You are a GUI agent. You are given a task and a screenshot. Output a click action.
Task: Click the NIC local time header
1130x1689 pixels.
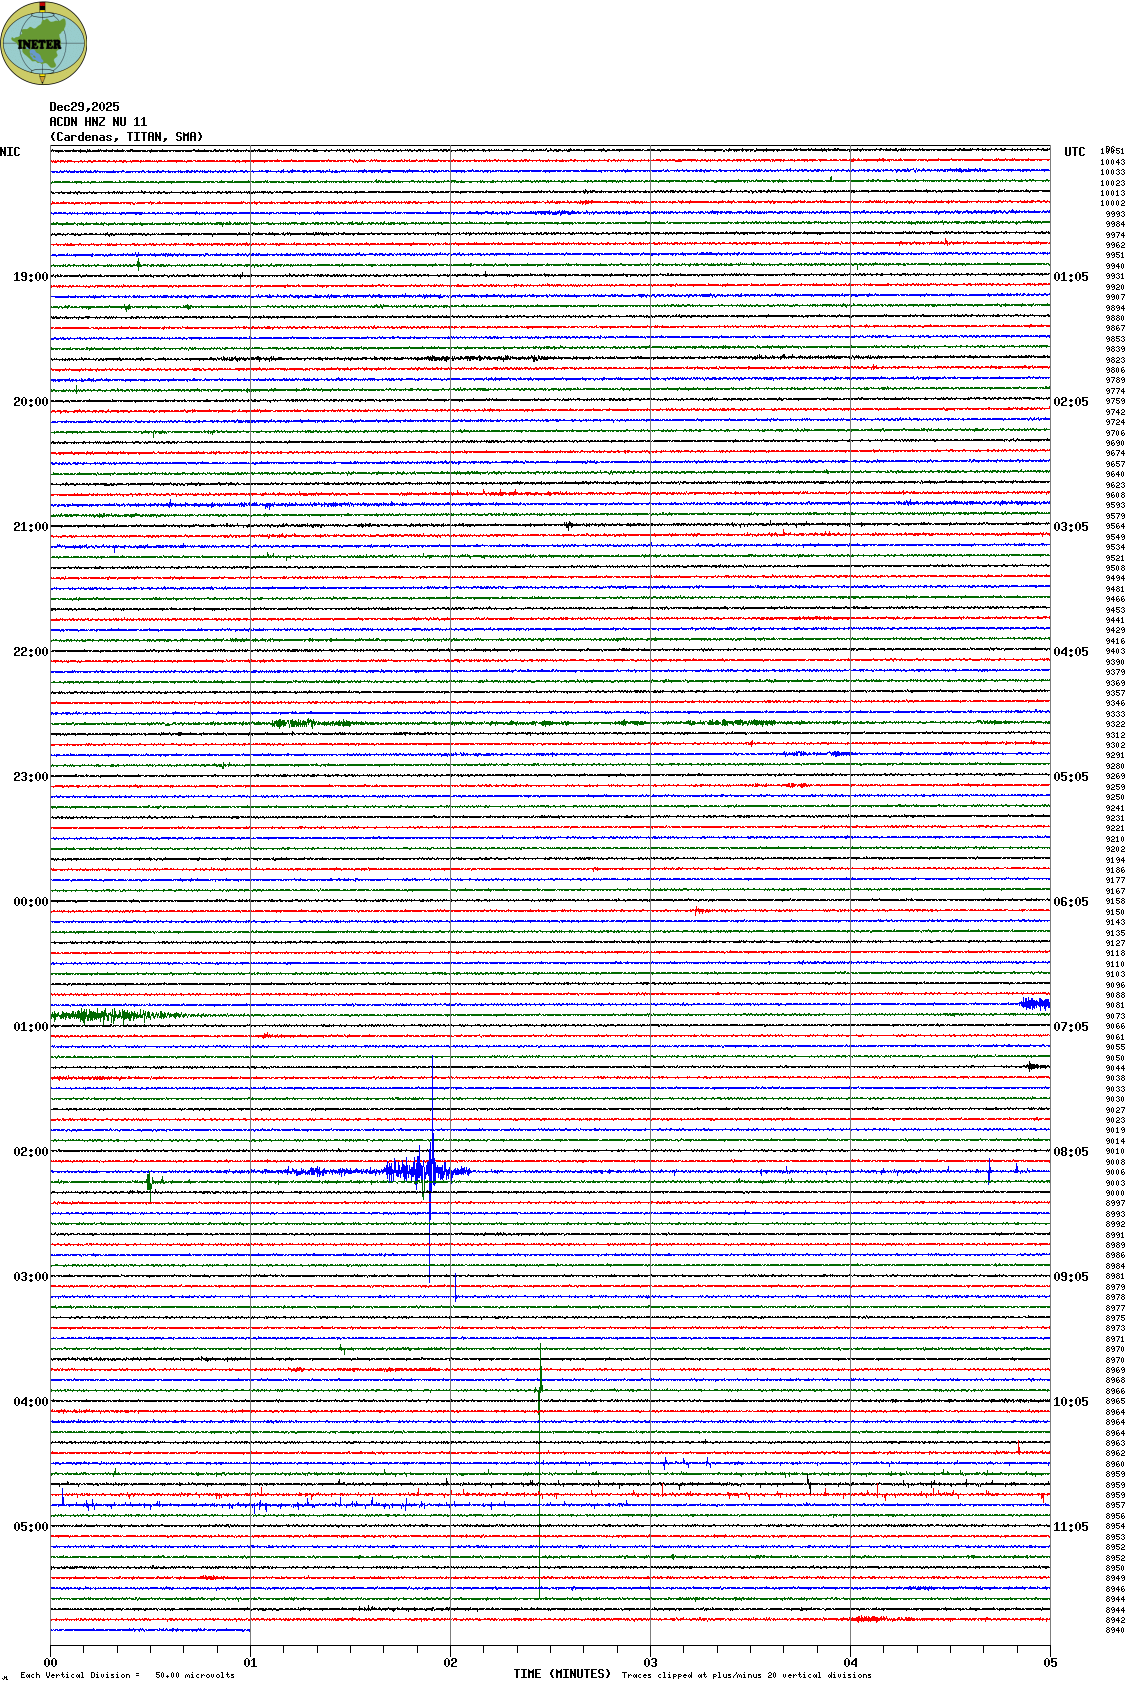10,152
